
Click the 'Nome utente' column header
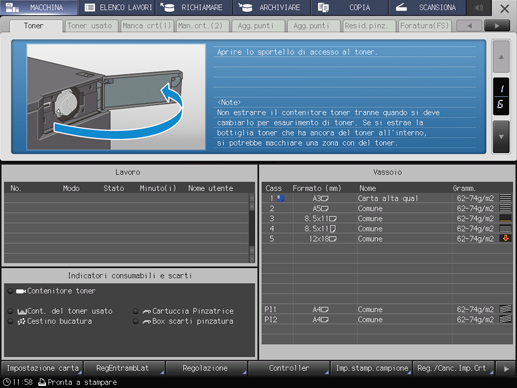click(210, 188)
